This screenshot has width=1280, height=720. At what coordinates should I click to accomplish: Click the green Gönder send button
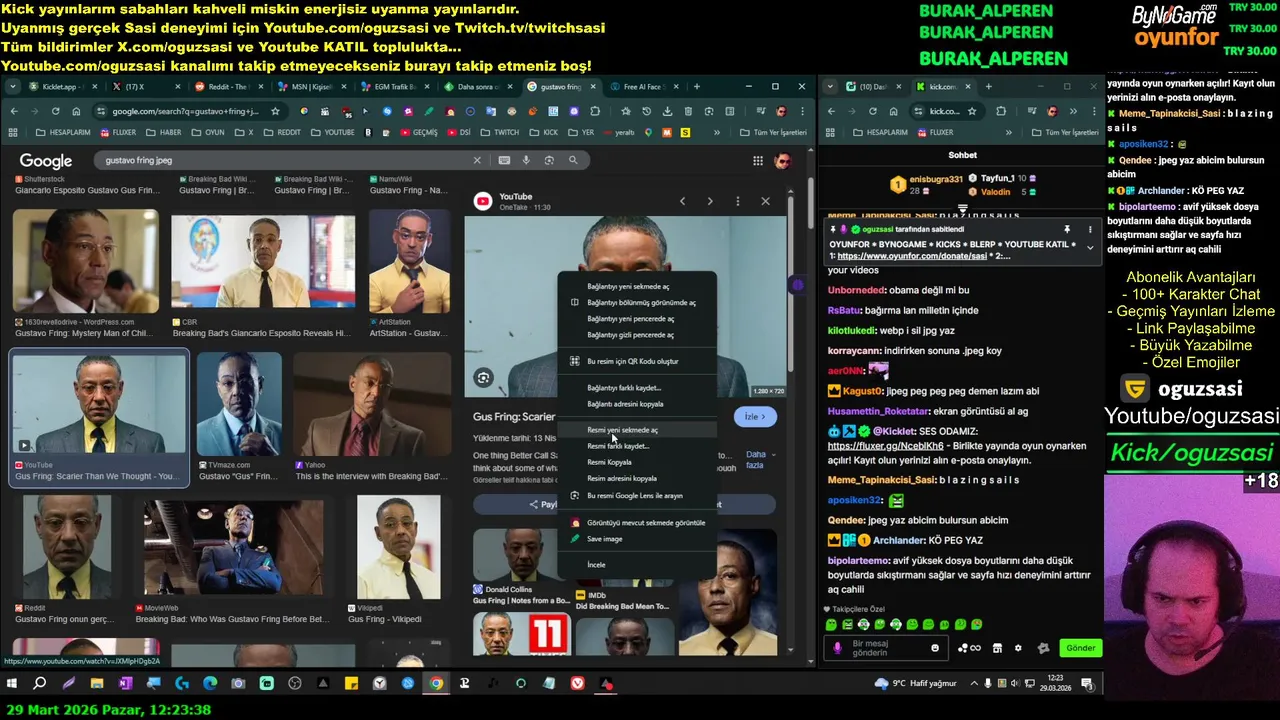(x=1080, y=648)
